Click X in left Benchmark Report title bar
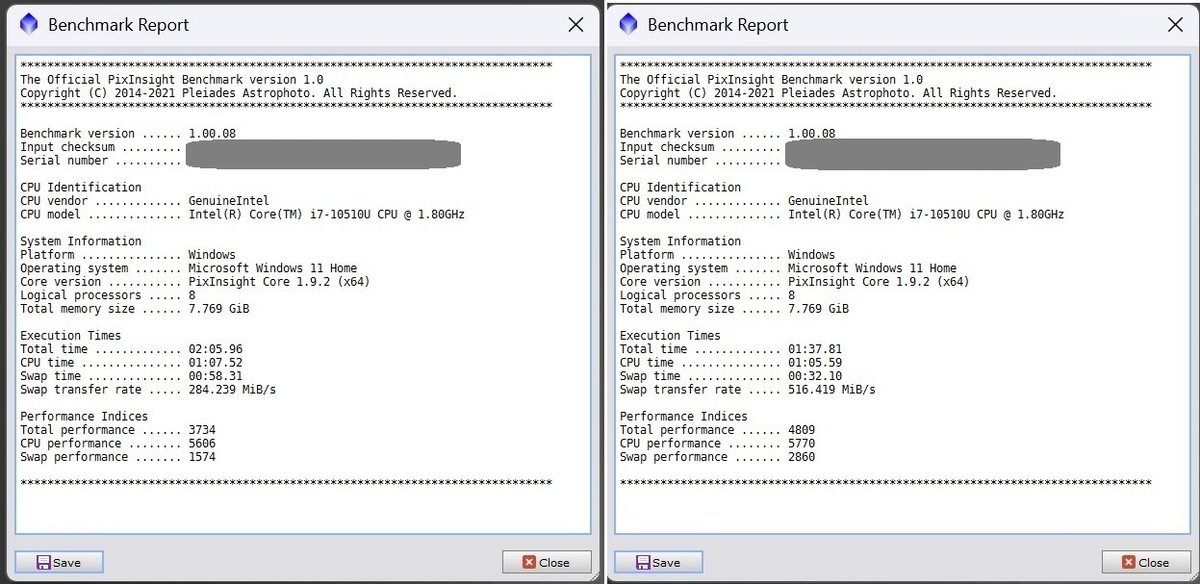Viewport: 1200px width, 584px height. (576, 25)
